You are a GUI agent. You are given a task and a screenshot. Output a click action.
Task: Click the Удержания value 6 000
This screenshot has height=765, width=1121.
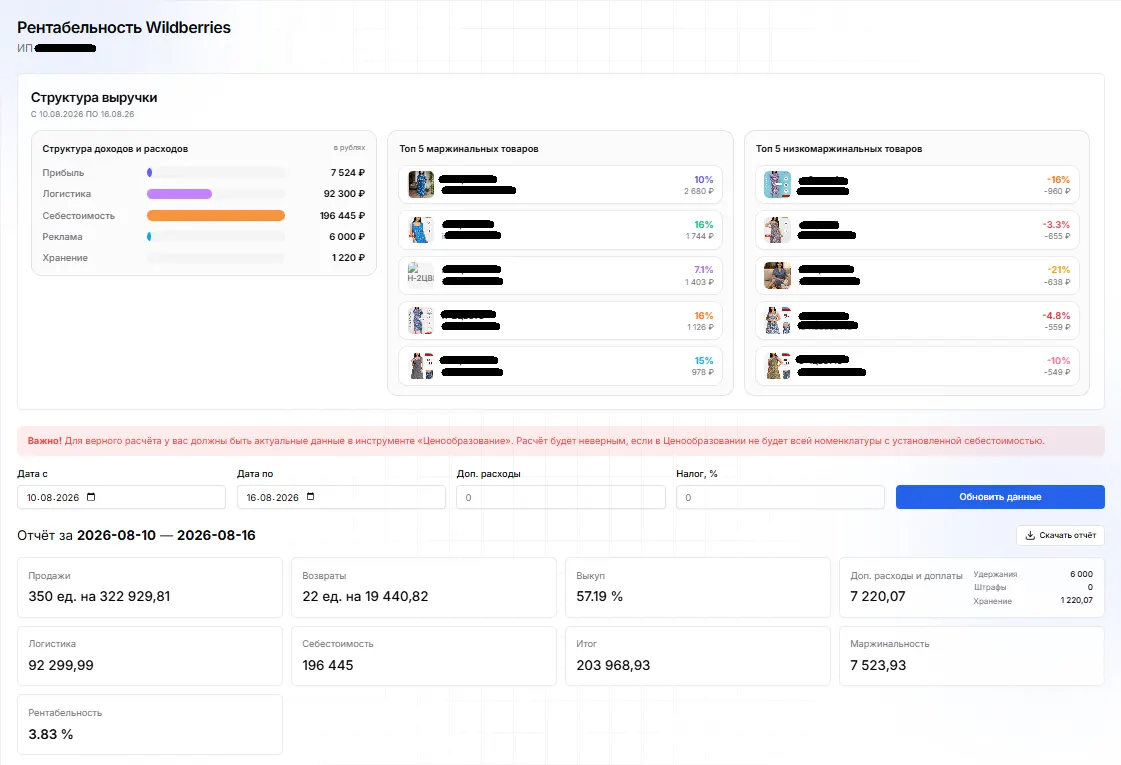[1081, 574]
